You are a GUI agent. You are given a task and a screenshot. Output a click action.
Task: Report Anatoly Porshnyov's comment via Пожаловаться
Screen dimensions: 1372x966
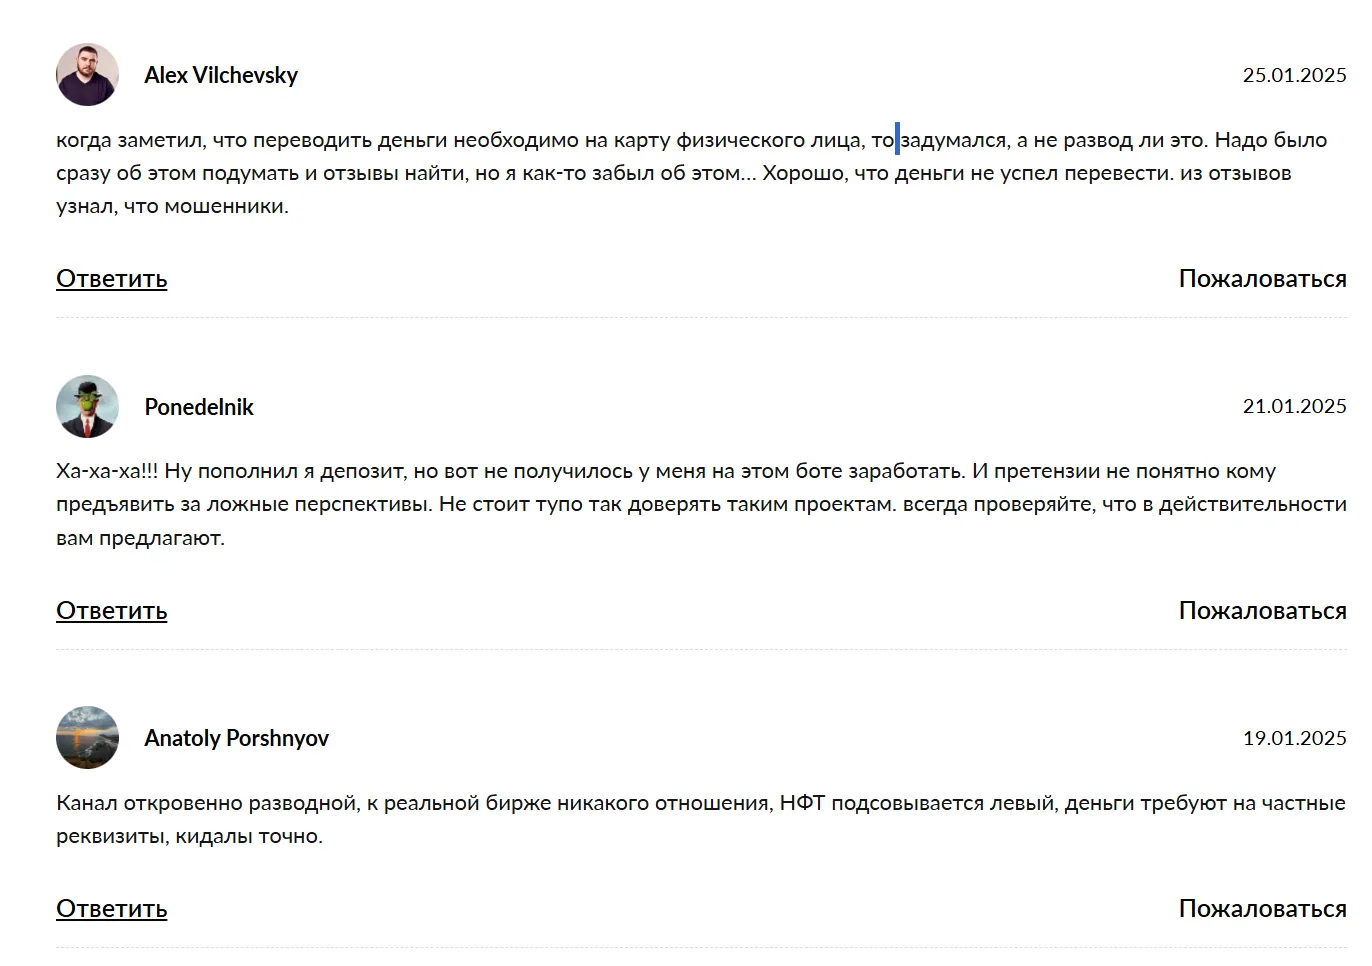coord(1262,908)
